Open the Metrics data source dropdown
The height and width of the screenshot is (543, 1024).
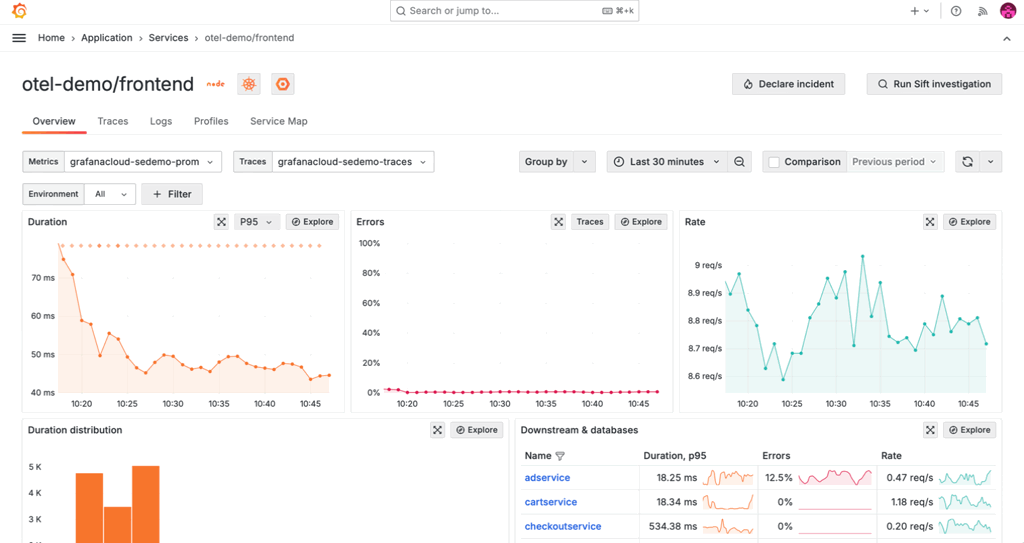142,162
